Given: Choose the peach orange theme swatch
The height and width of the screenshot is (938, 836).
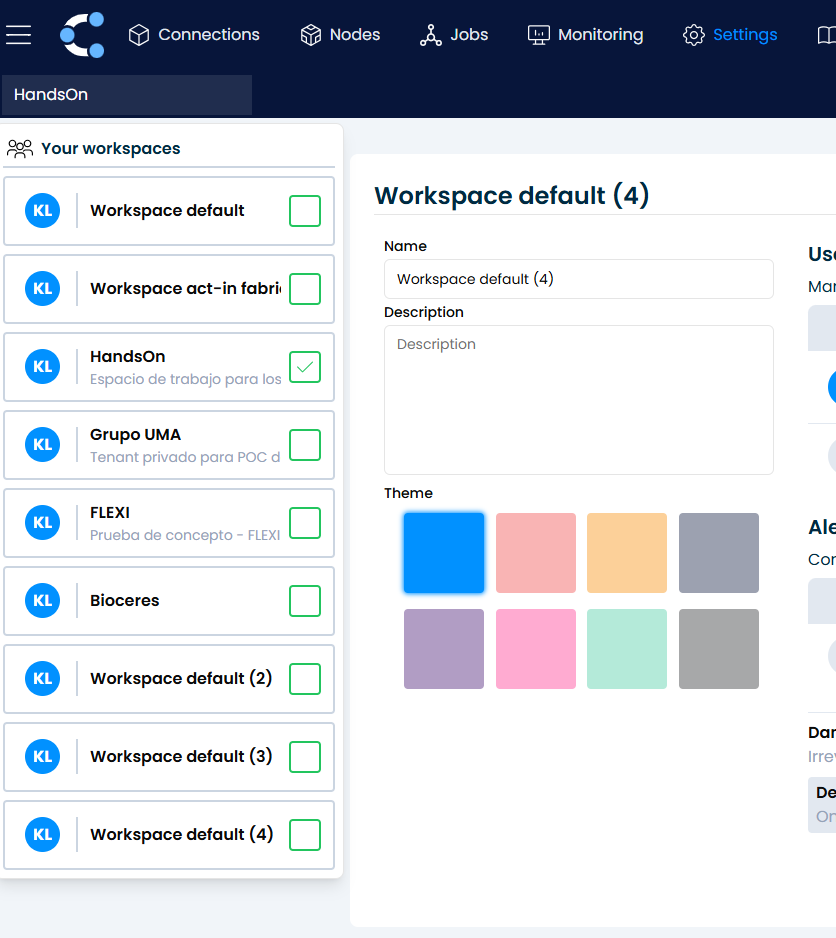Looking at the screenshot, I should coord(627,553).
